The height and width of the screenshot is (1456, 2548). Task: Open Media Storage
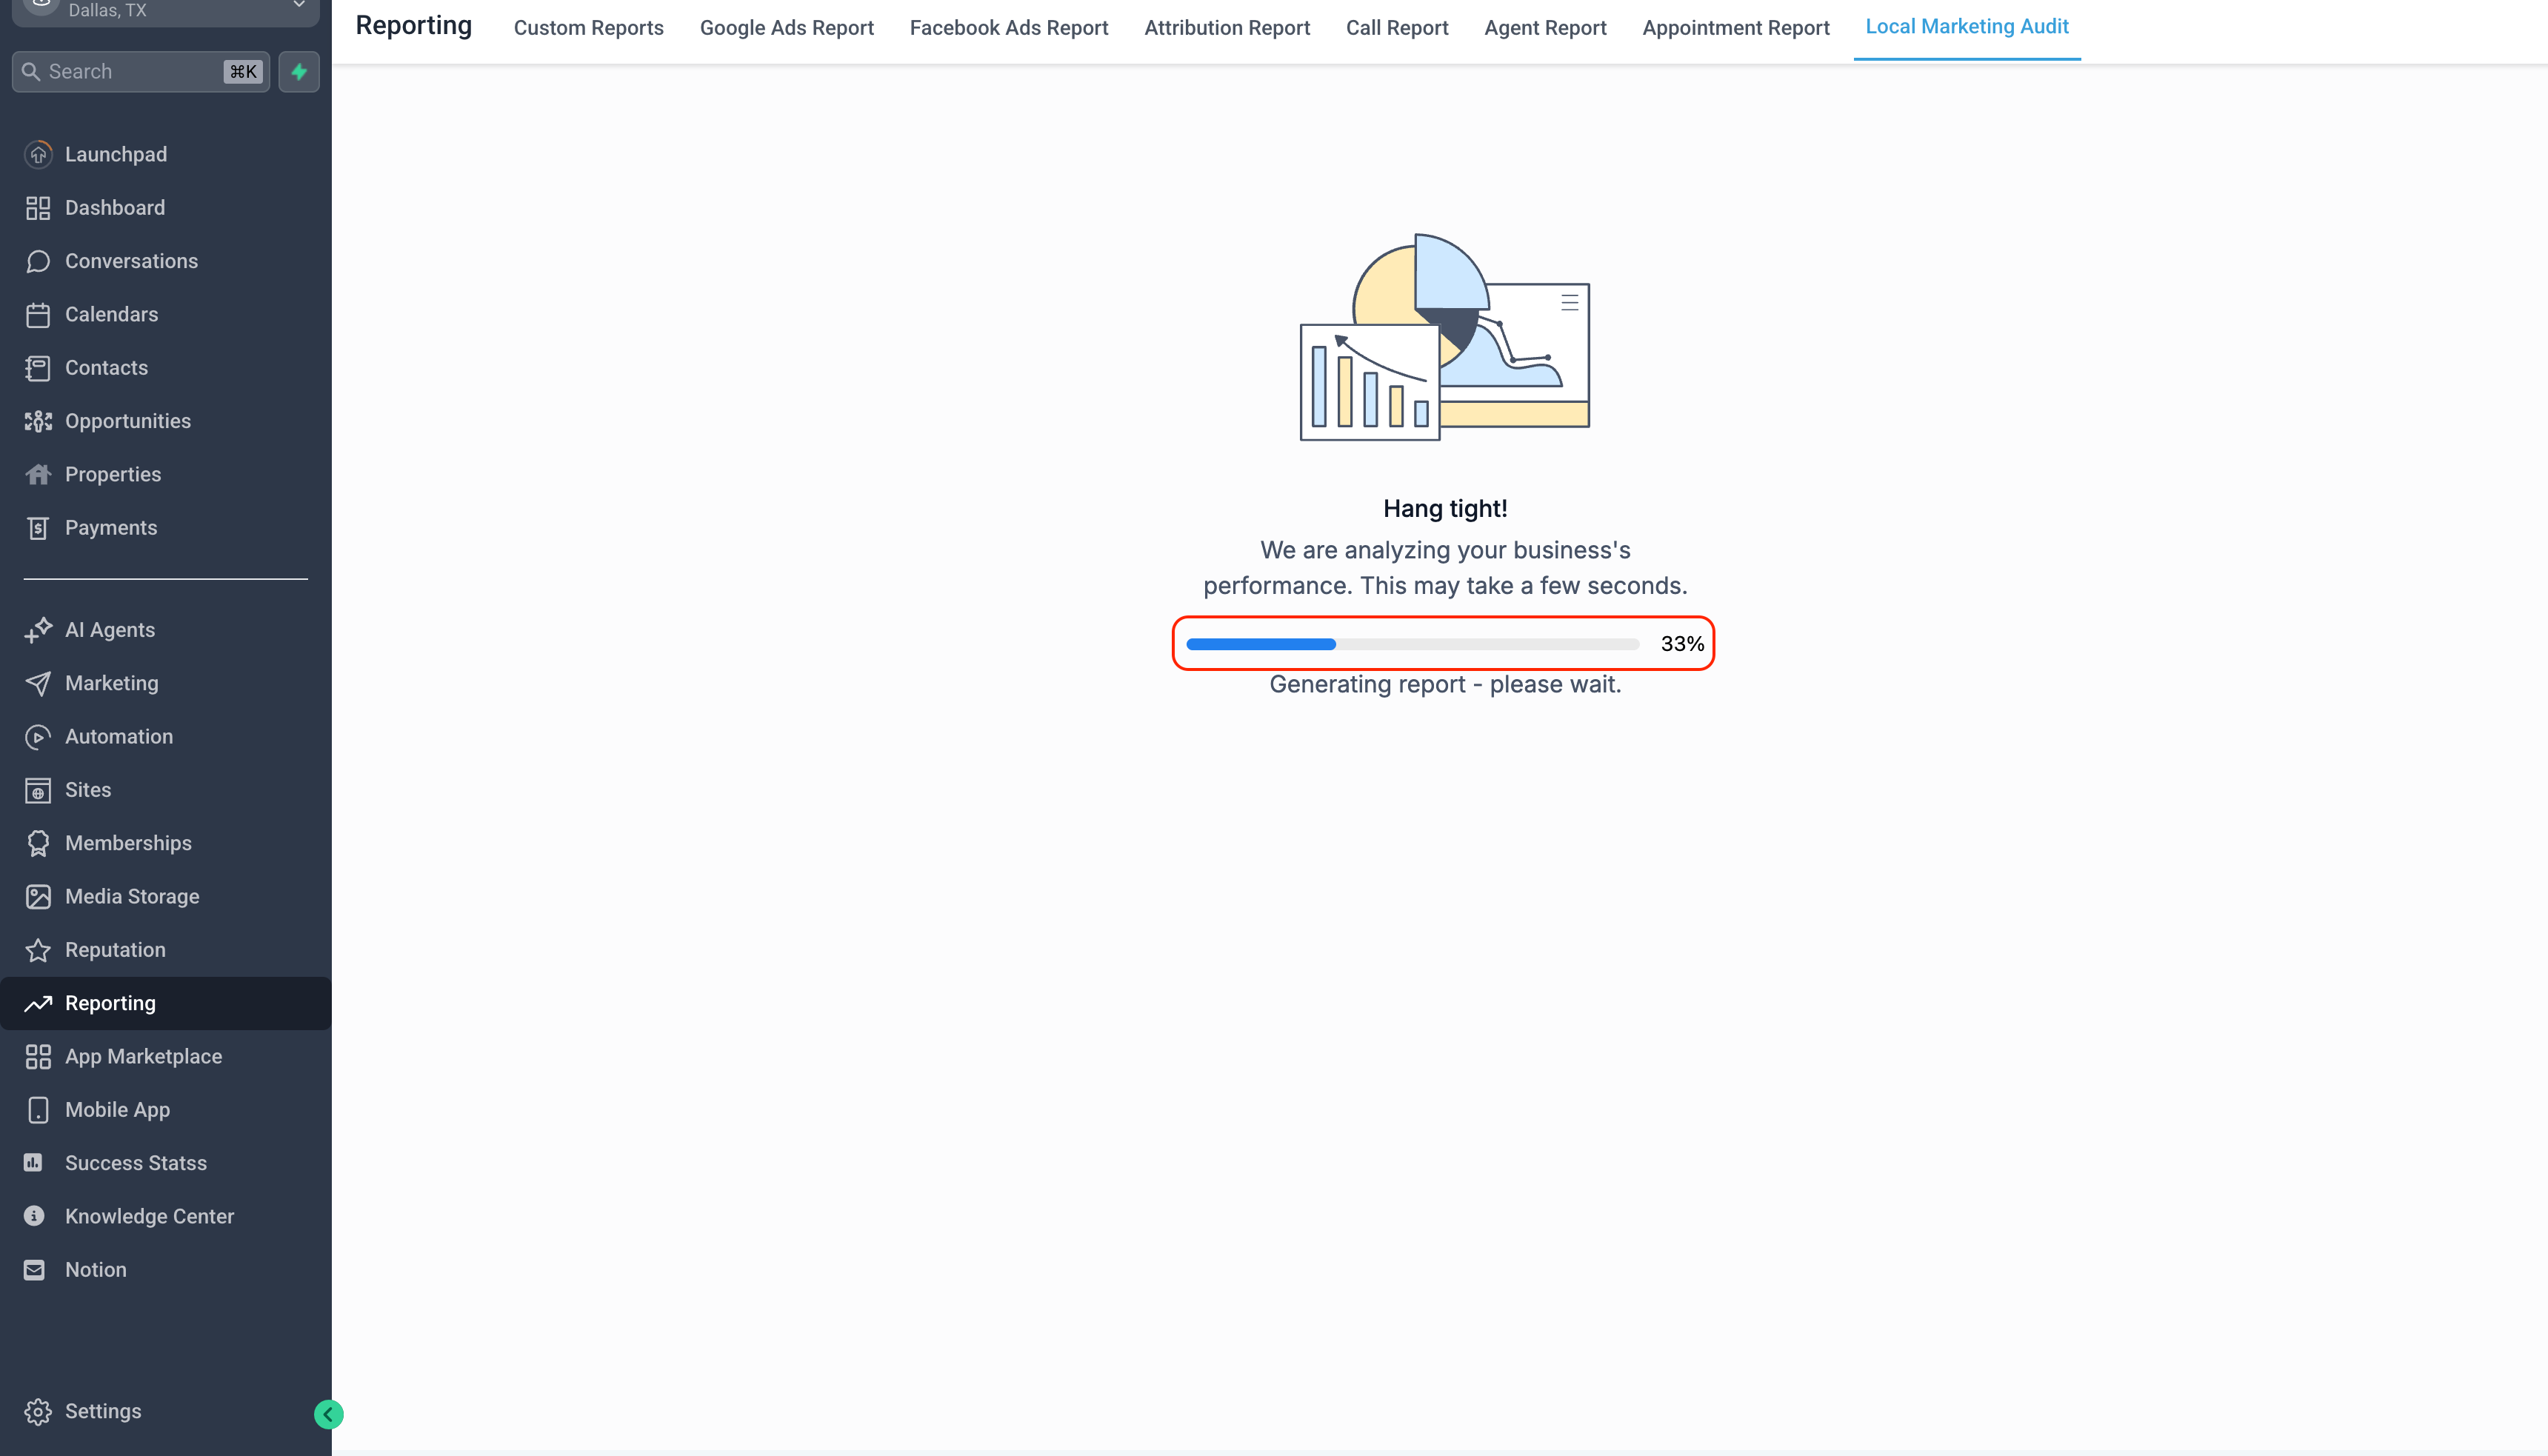point(131,896)
